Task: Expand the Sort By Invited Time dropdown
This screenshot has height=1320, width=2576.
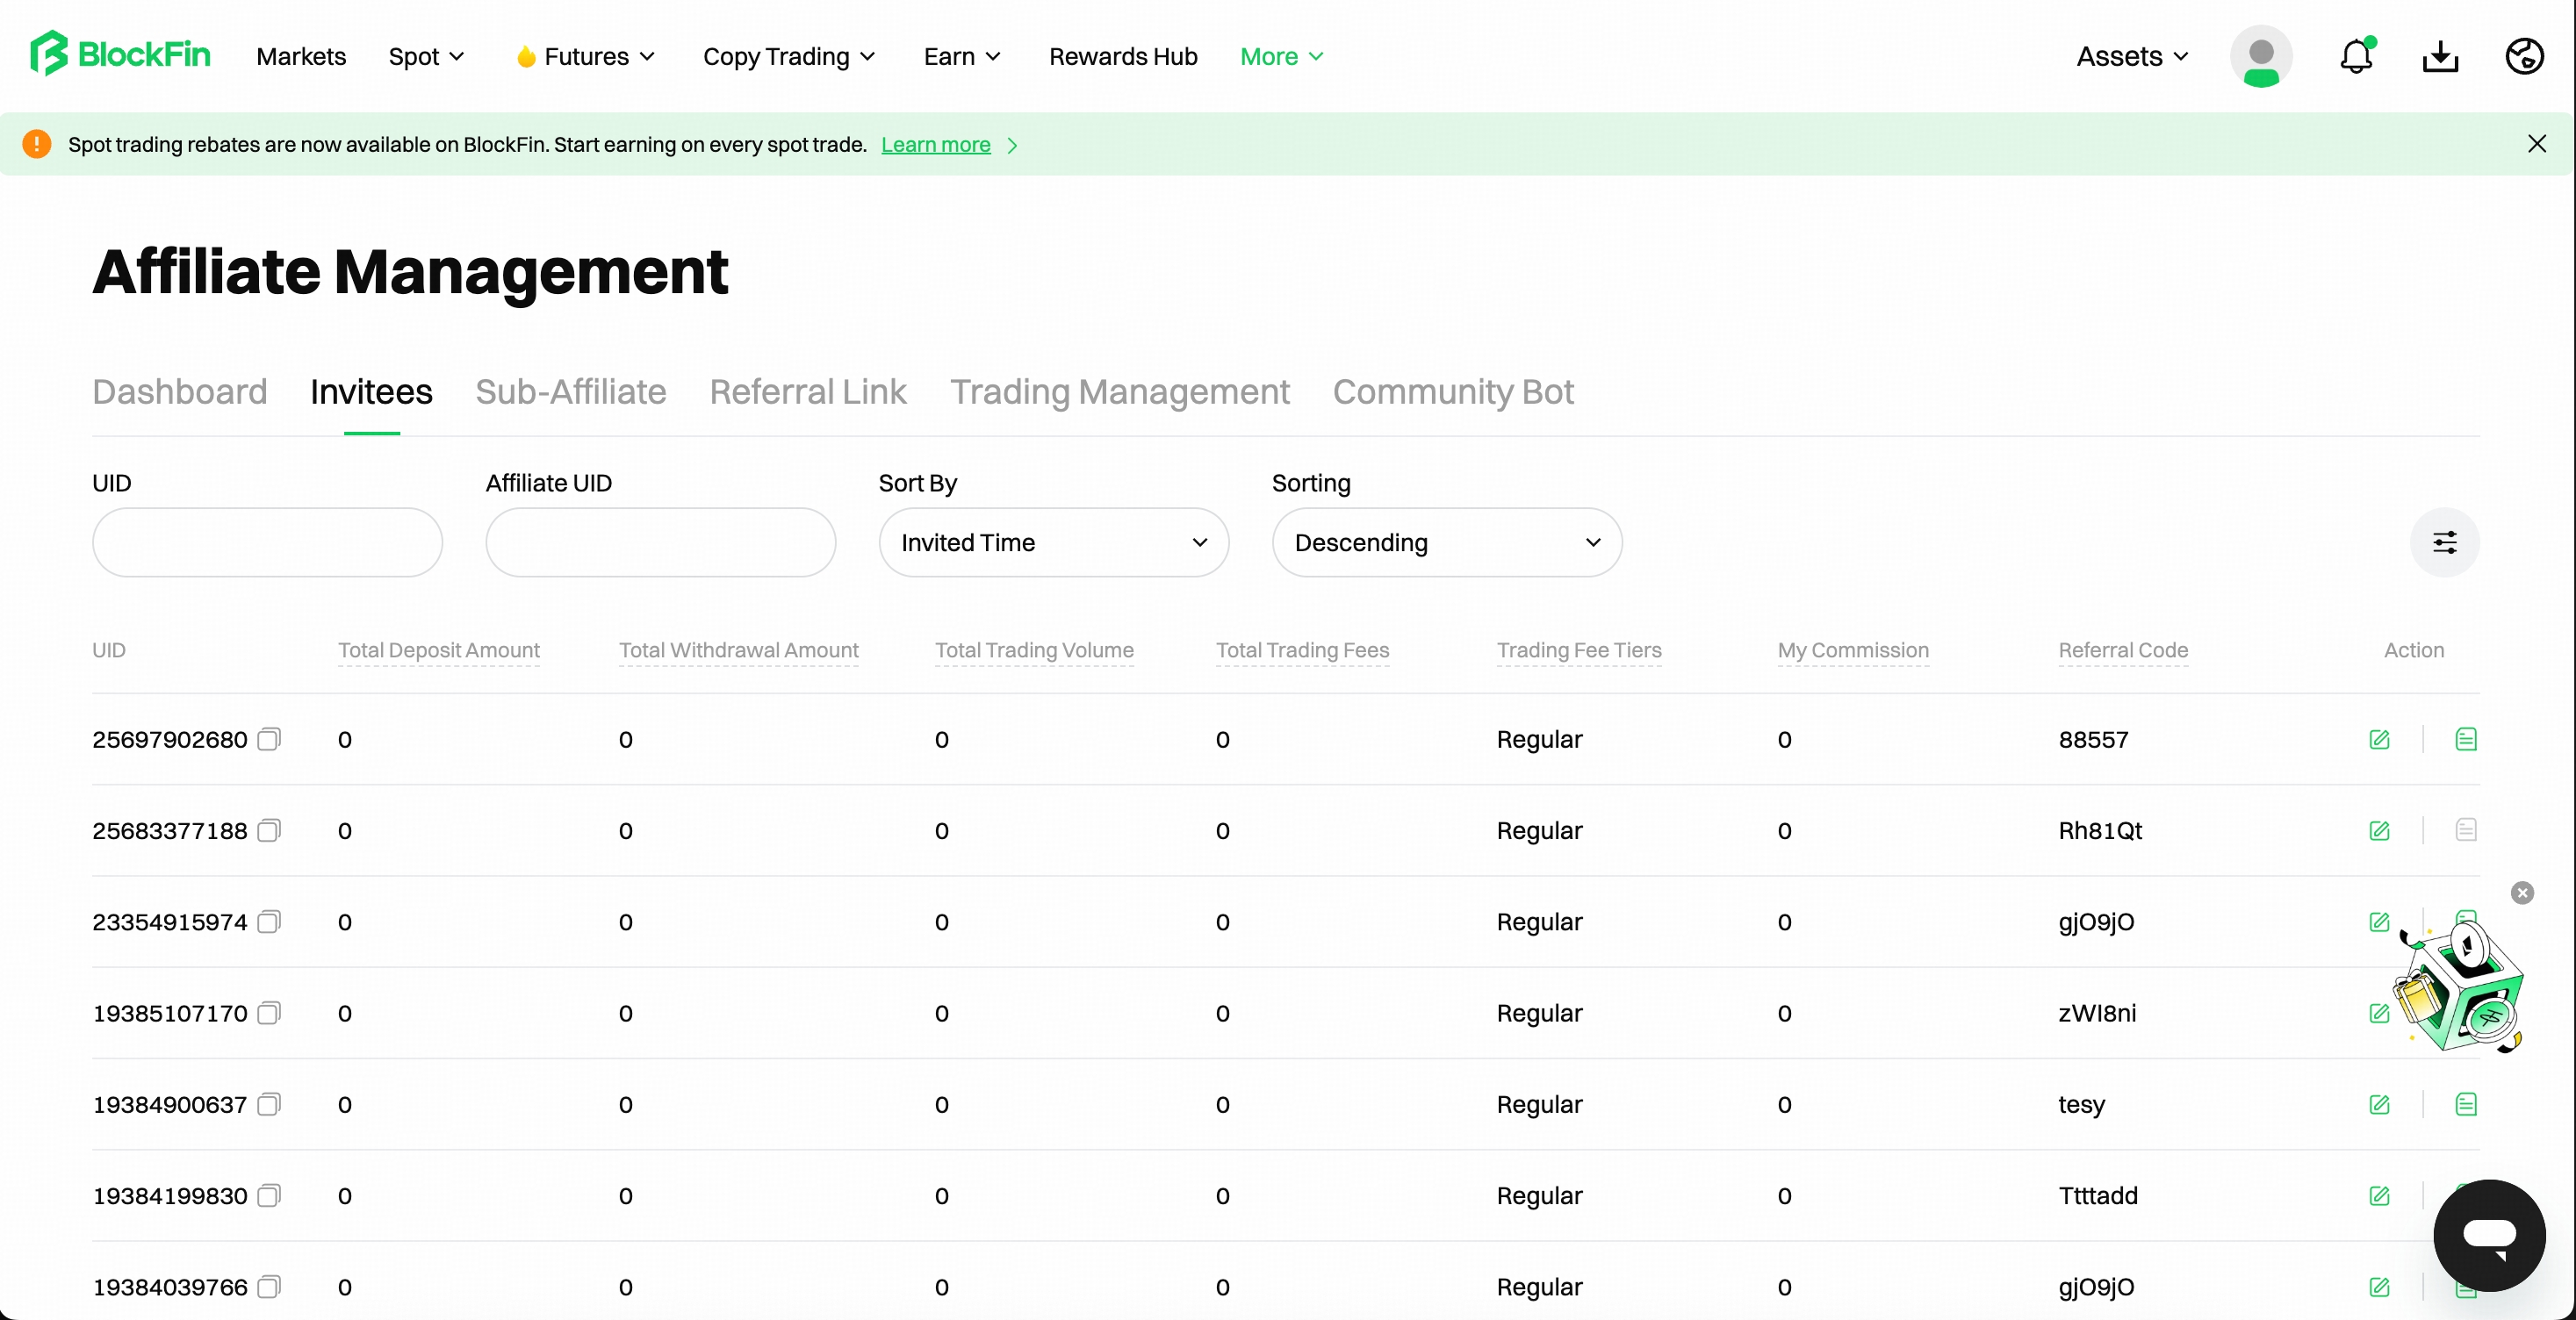Action: click(x=1054, y=542)
